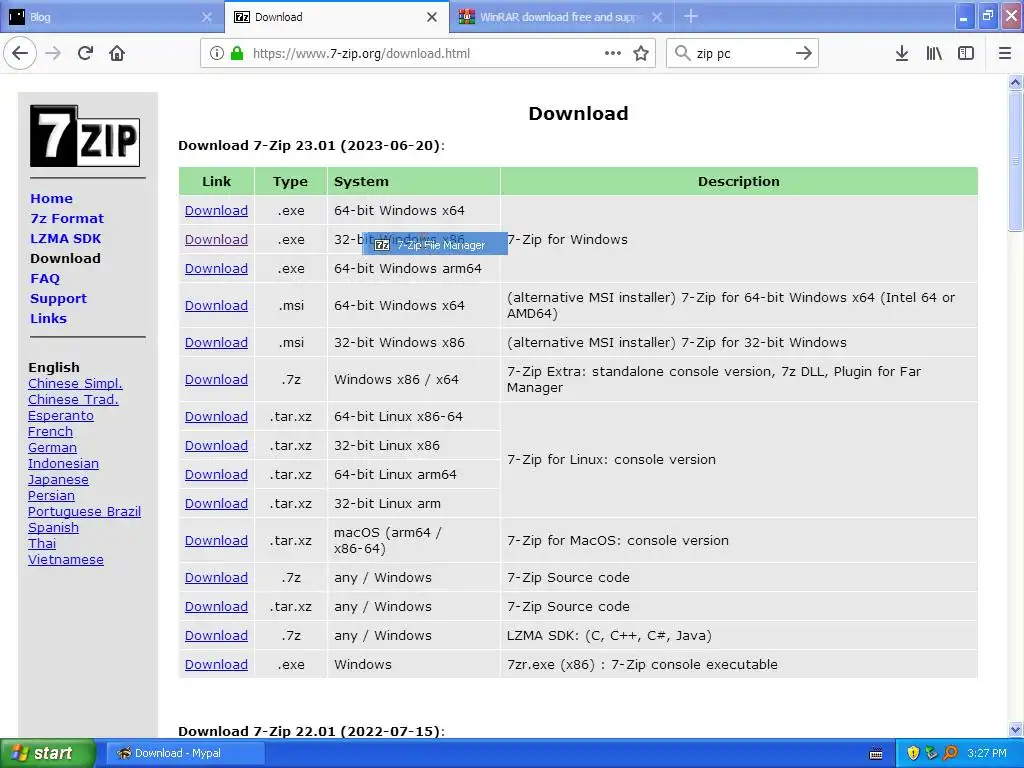
Task: Click the keyboard icon in the taskbar
Action: [876, 754]
